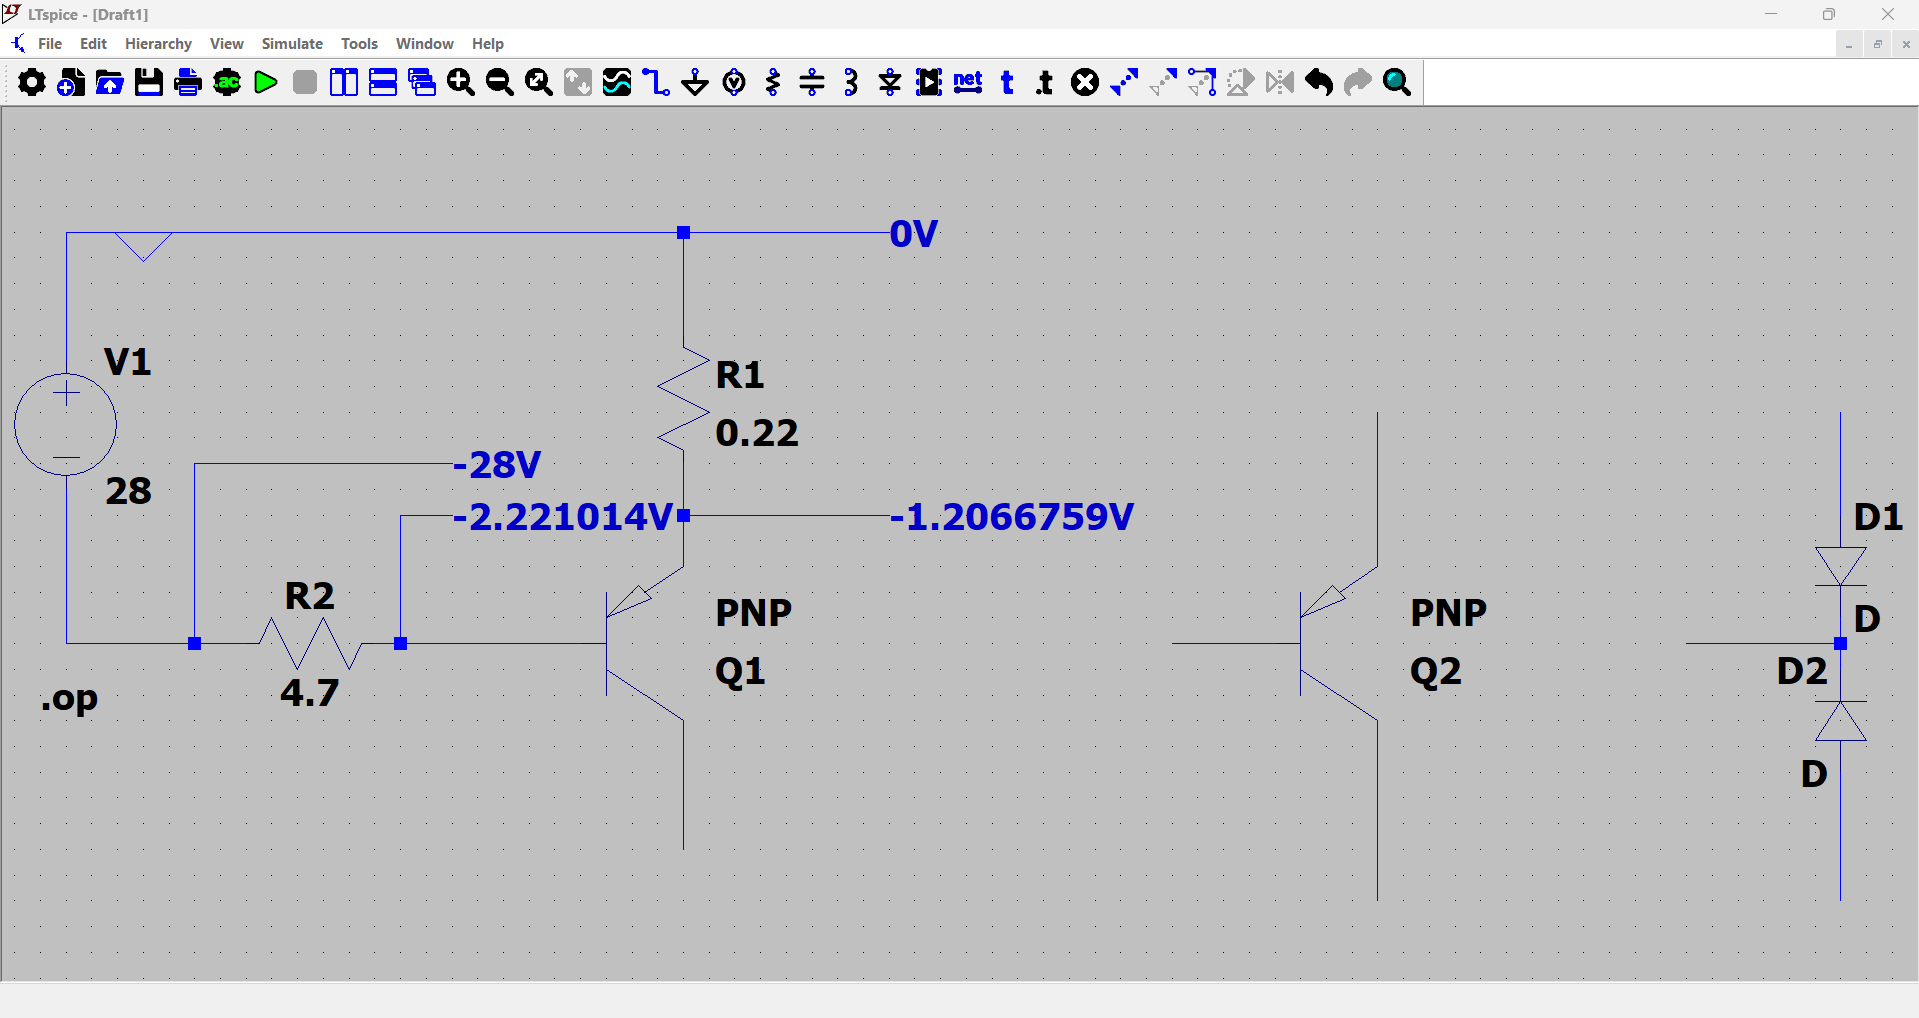Click the -2.221014V voltage label
Image resolution: width=1919 pixels, height=1018 pixels.
coord(563,517)
